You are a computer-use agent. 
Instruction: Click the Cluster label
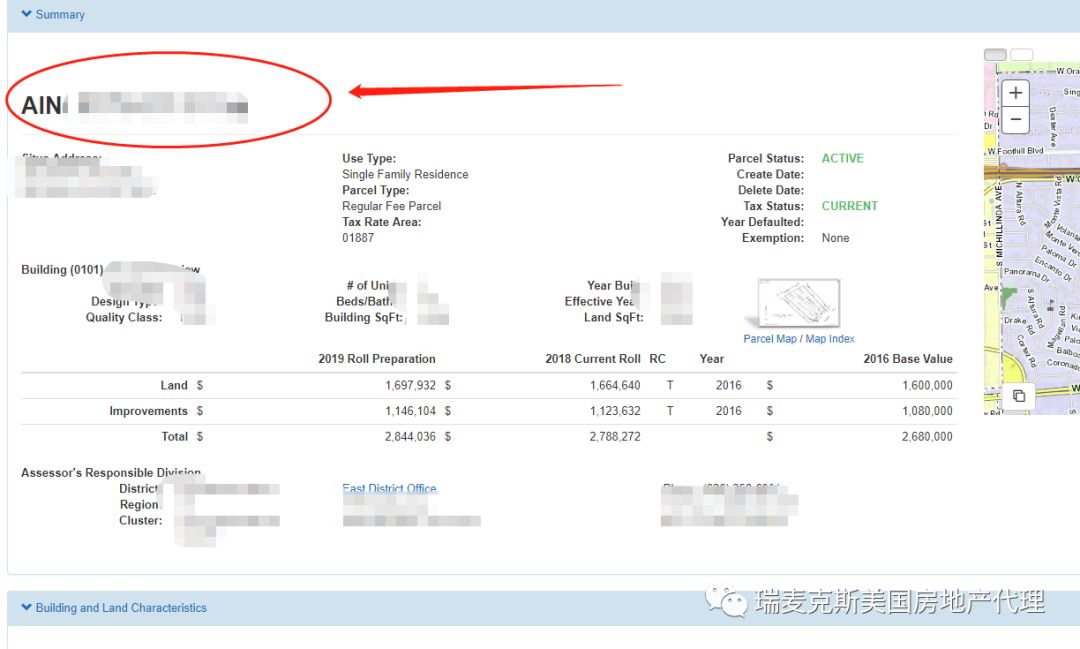(141, 520)
